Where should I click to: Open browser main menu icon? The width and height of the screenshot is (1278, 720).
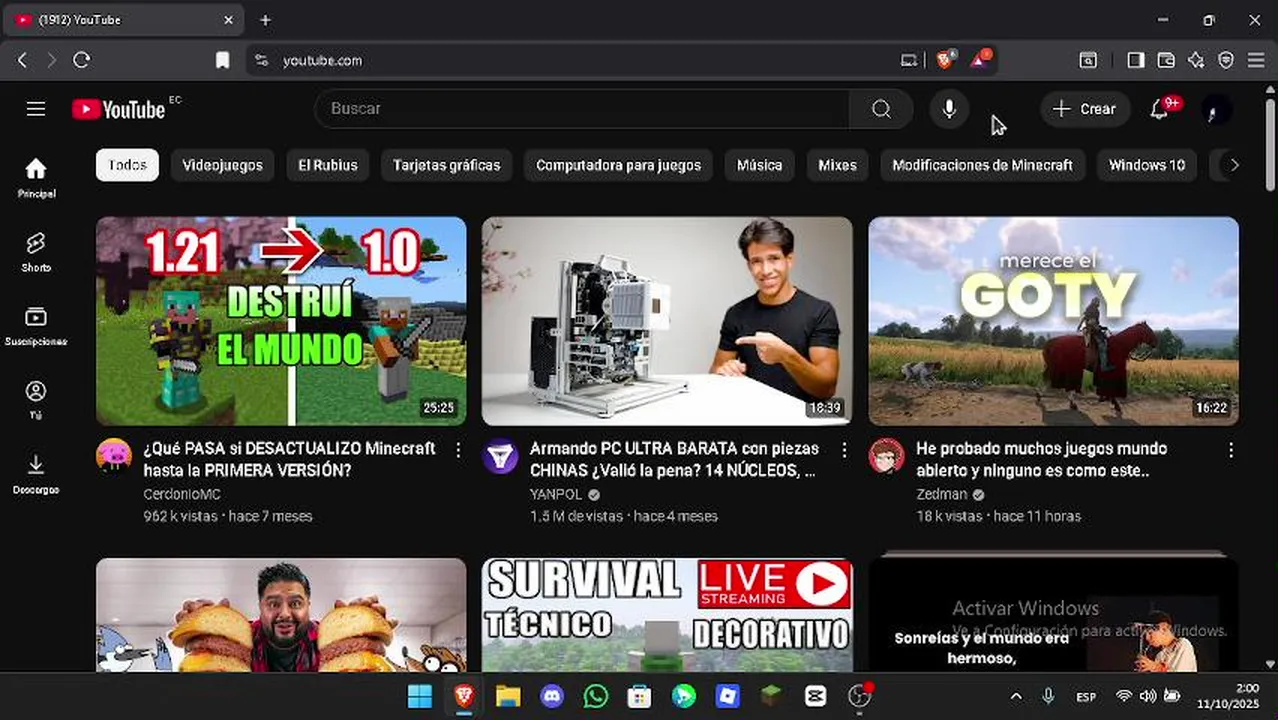click(x=1256, y=60)
